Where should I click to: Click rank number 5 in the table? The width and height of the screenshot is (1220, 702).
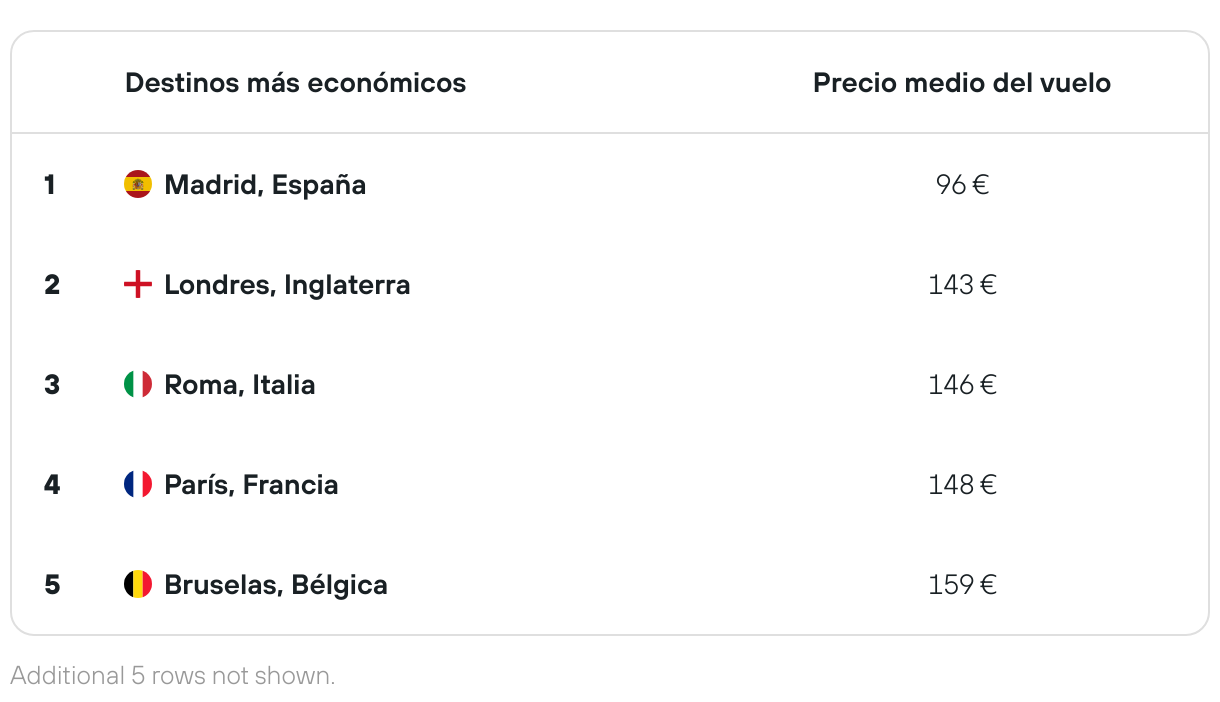[x=52, y=585]
